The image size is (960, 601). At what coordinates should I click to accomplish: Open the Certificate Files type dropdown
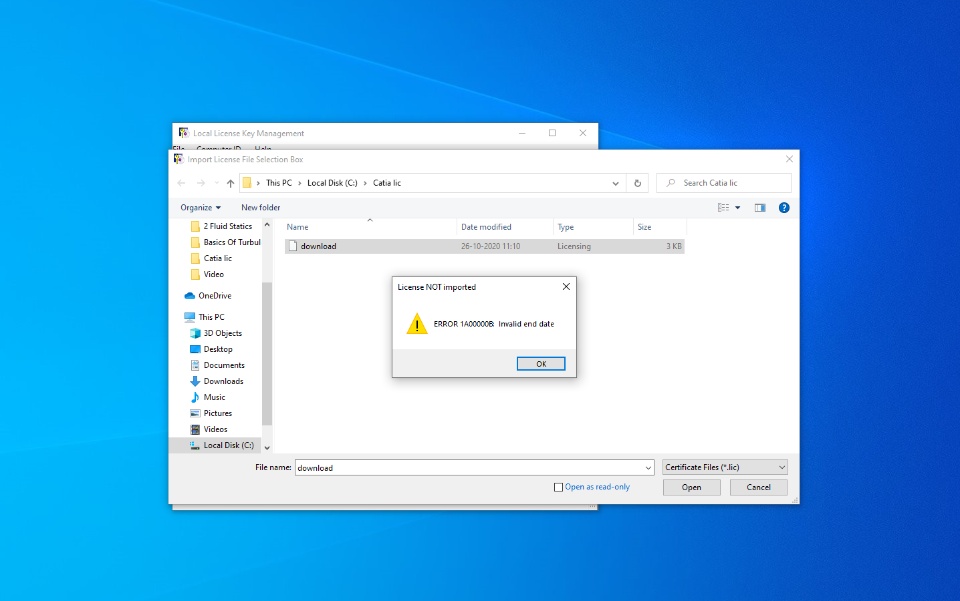(724, 467)
